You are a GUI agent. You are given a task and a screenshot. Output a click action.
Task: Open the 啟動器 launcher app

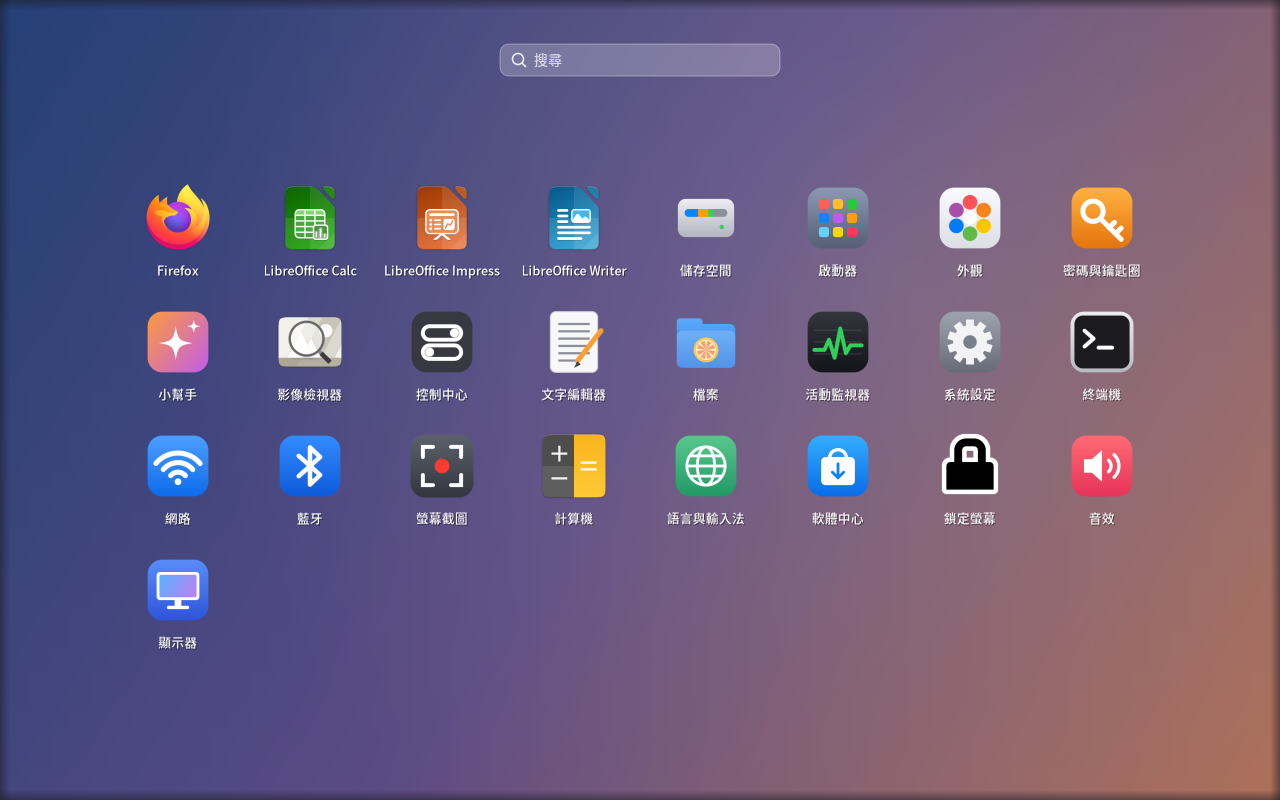(x=838, y=218)
